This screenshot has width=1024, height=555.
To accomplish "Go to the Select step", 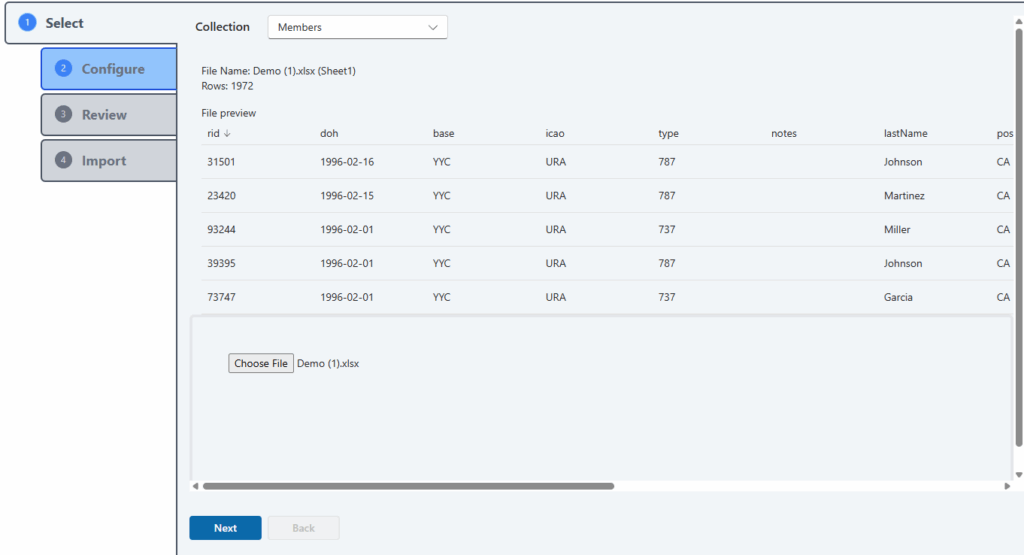I will coord(91,23).
